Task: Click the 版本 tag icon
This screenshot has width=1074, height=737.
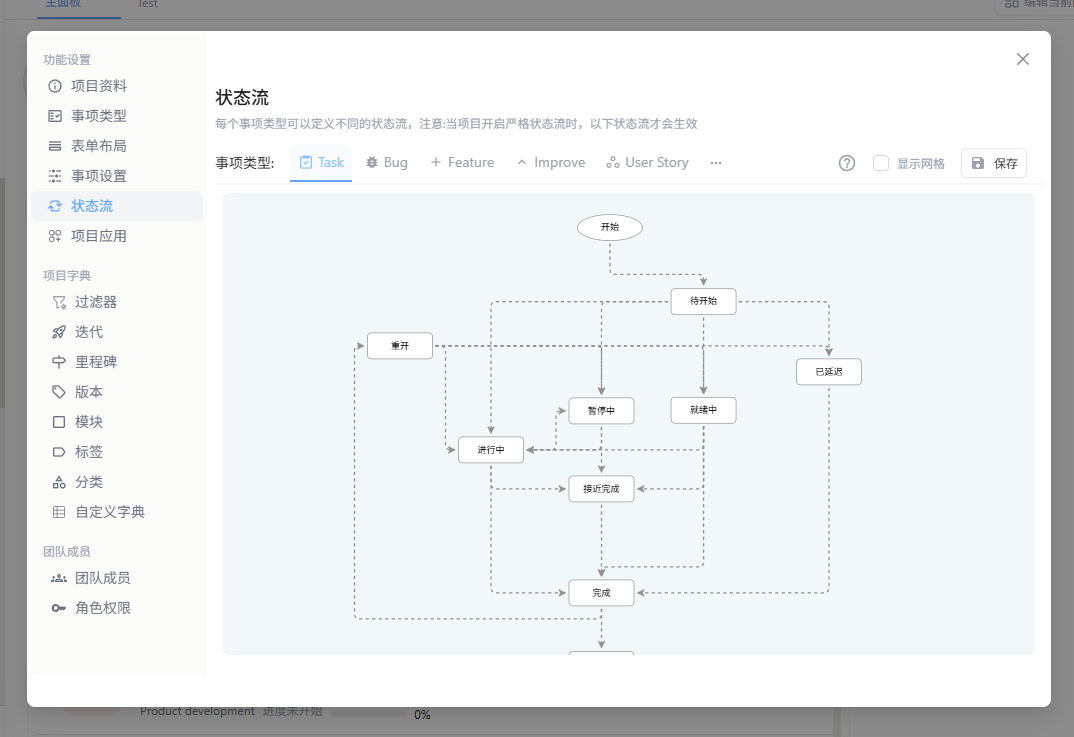Action: click(59, 392)
